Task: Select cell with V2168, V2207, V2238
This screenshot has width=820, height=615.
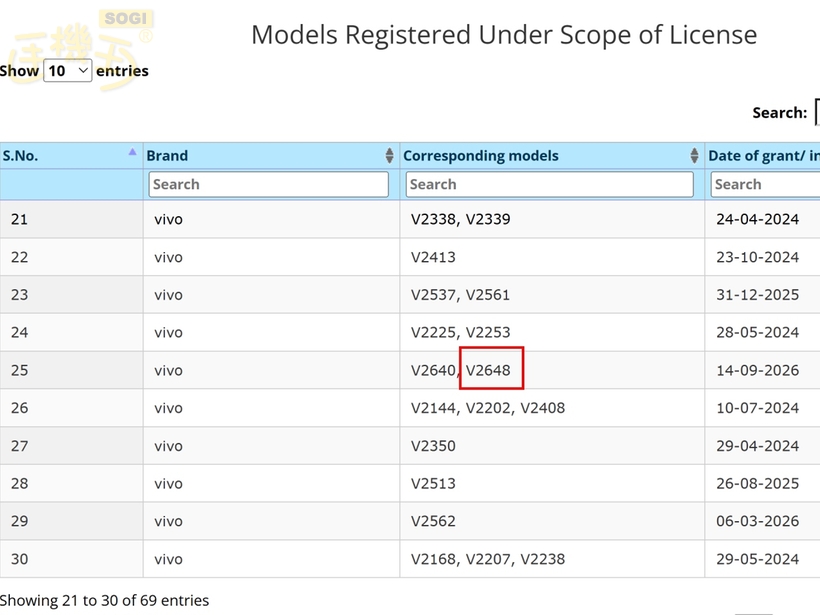Action: point(552,559)
